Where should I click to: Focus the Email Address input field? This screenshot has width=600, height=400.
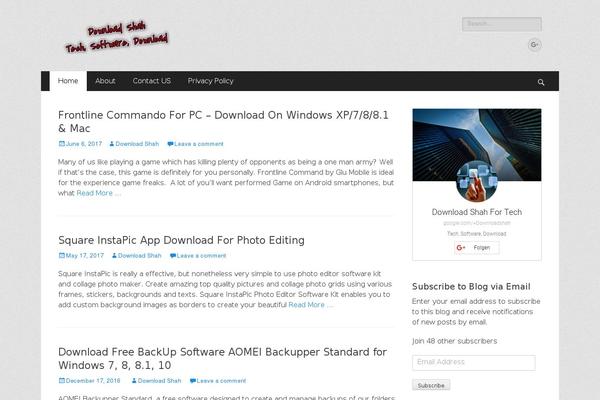(474, 362)
